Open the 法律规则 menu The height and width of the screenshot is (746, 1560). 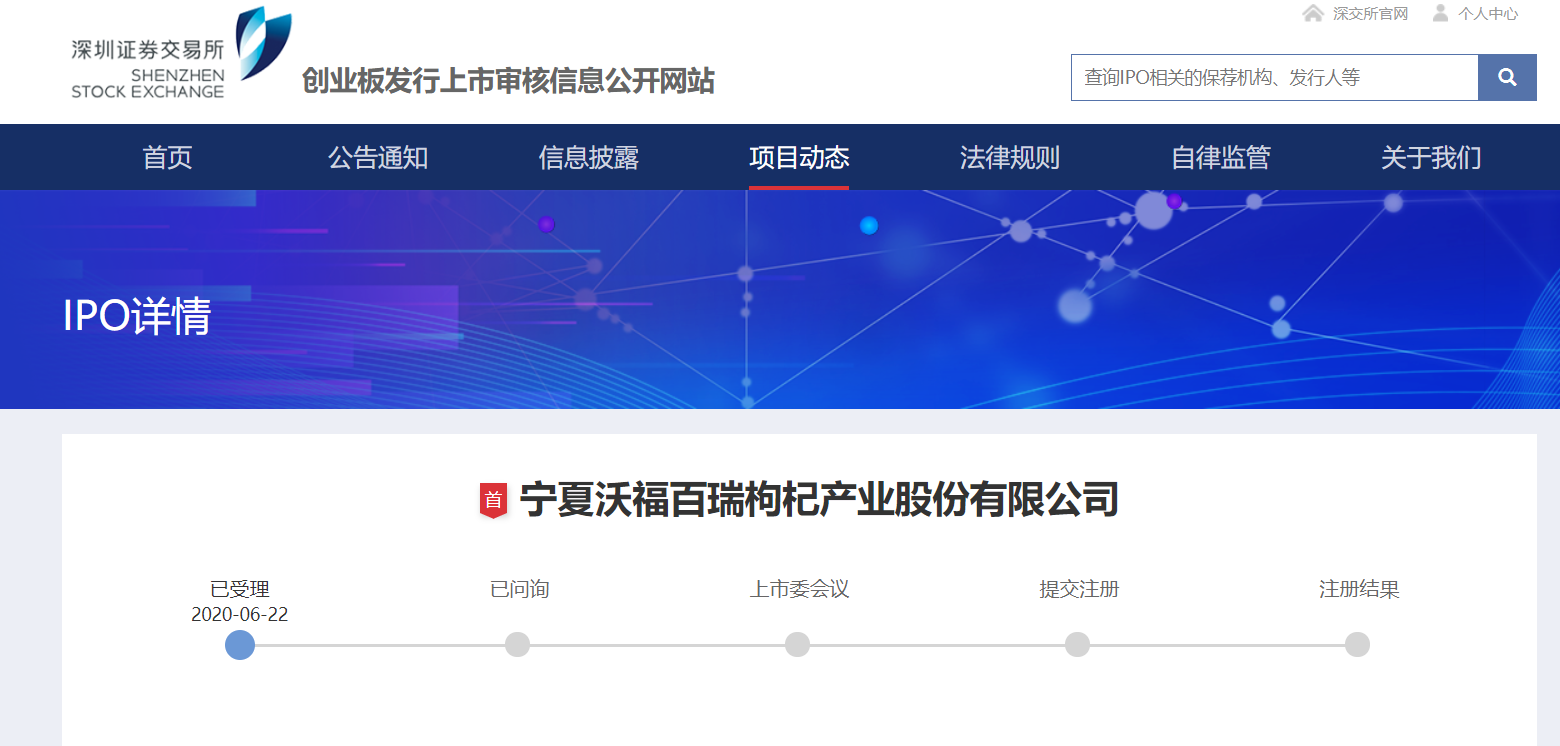1010,157
